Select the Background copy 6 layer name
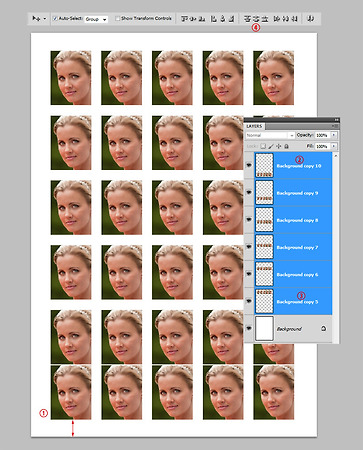The image size is (363, 450). [x=297, y=275]
